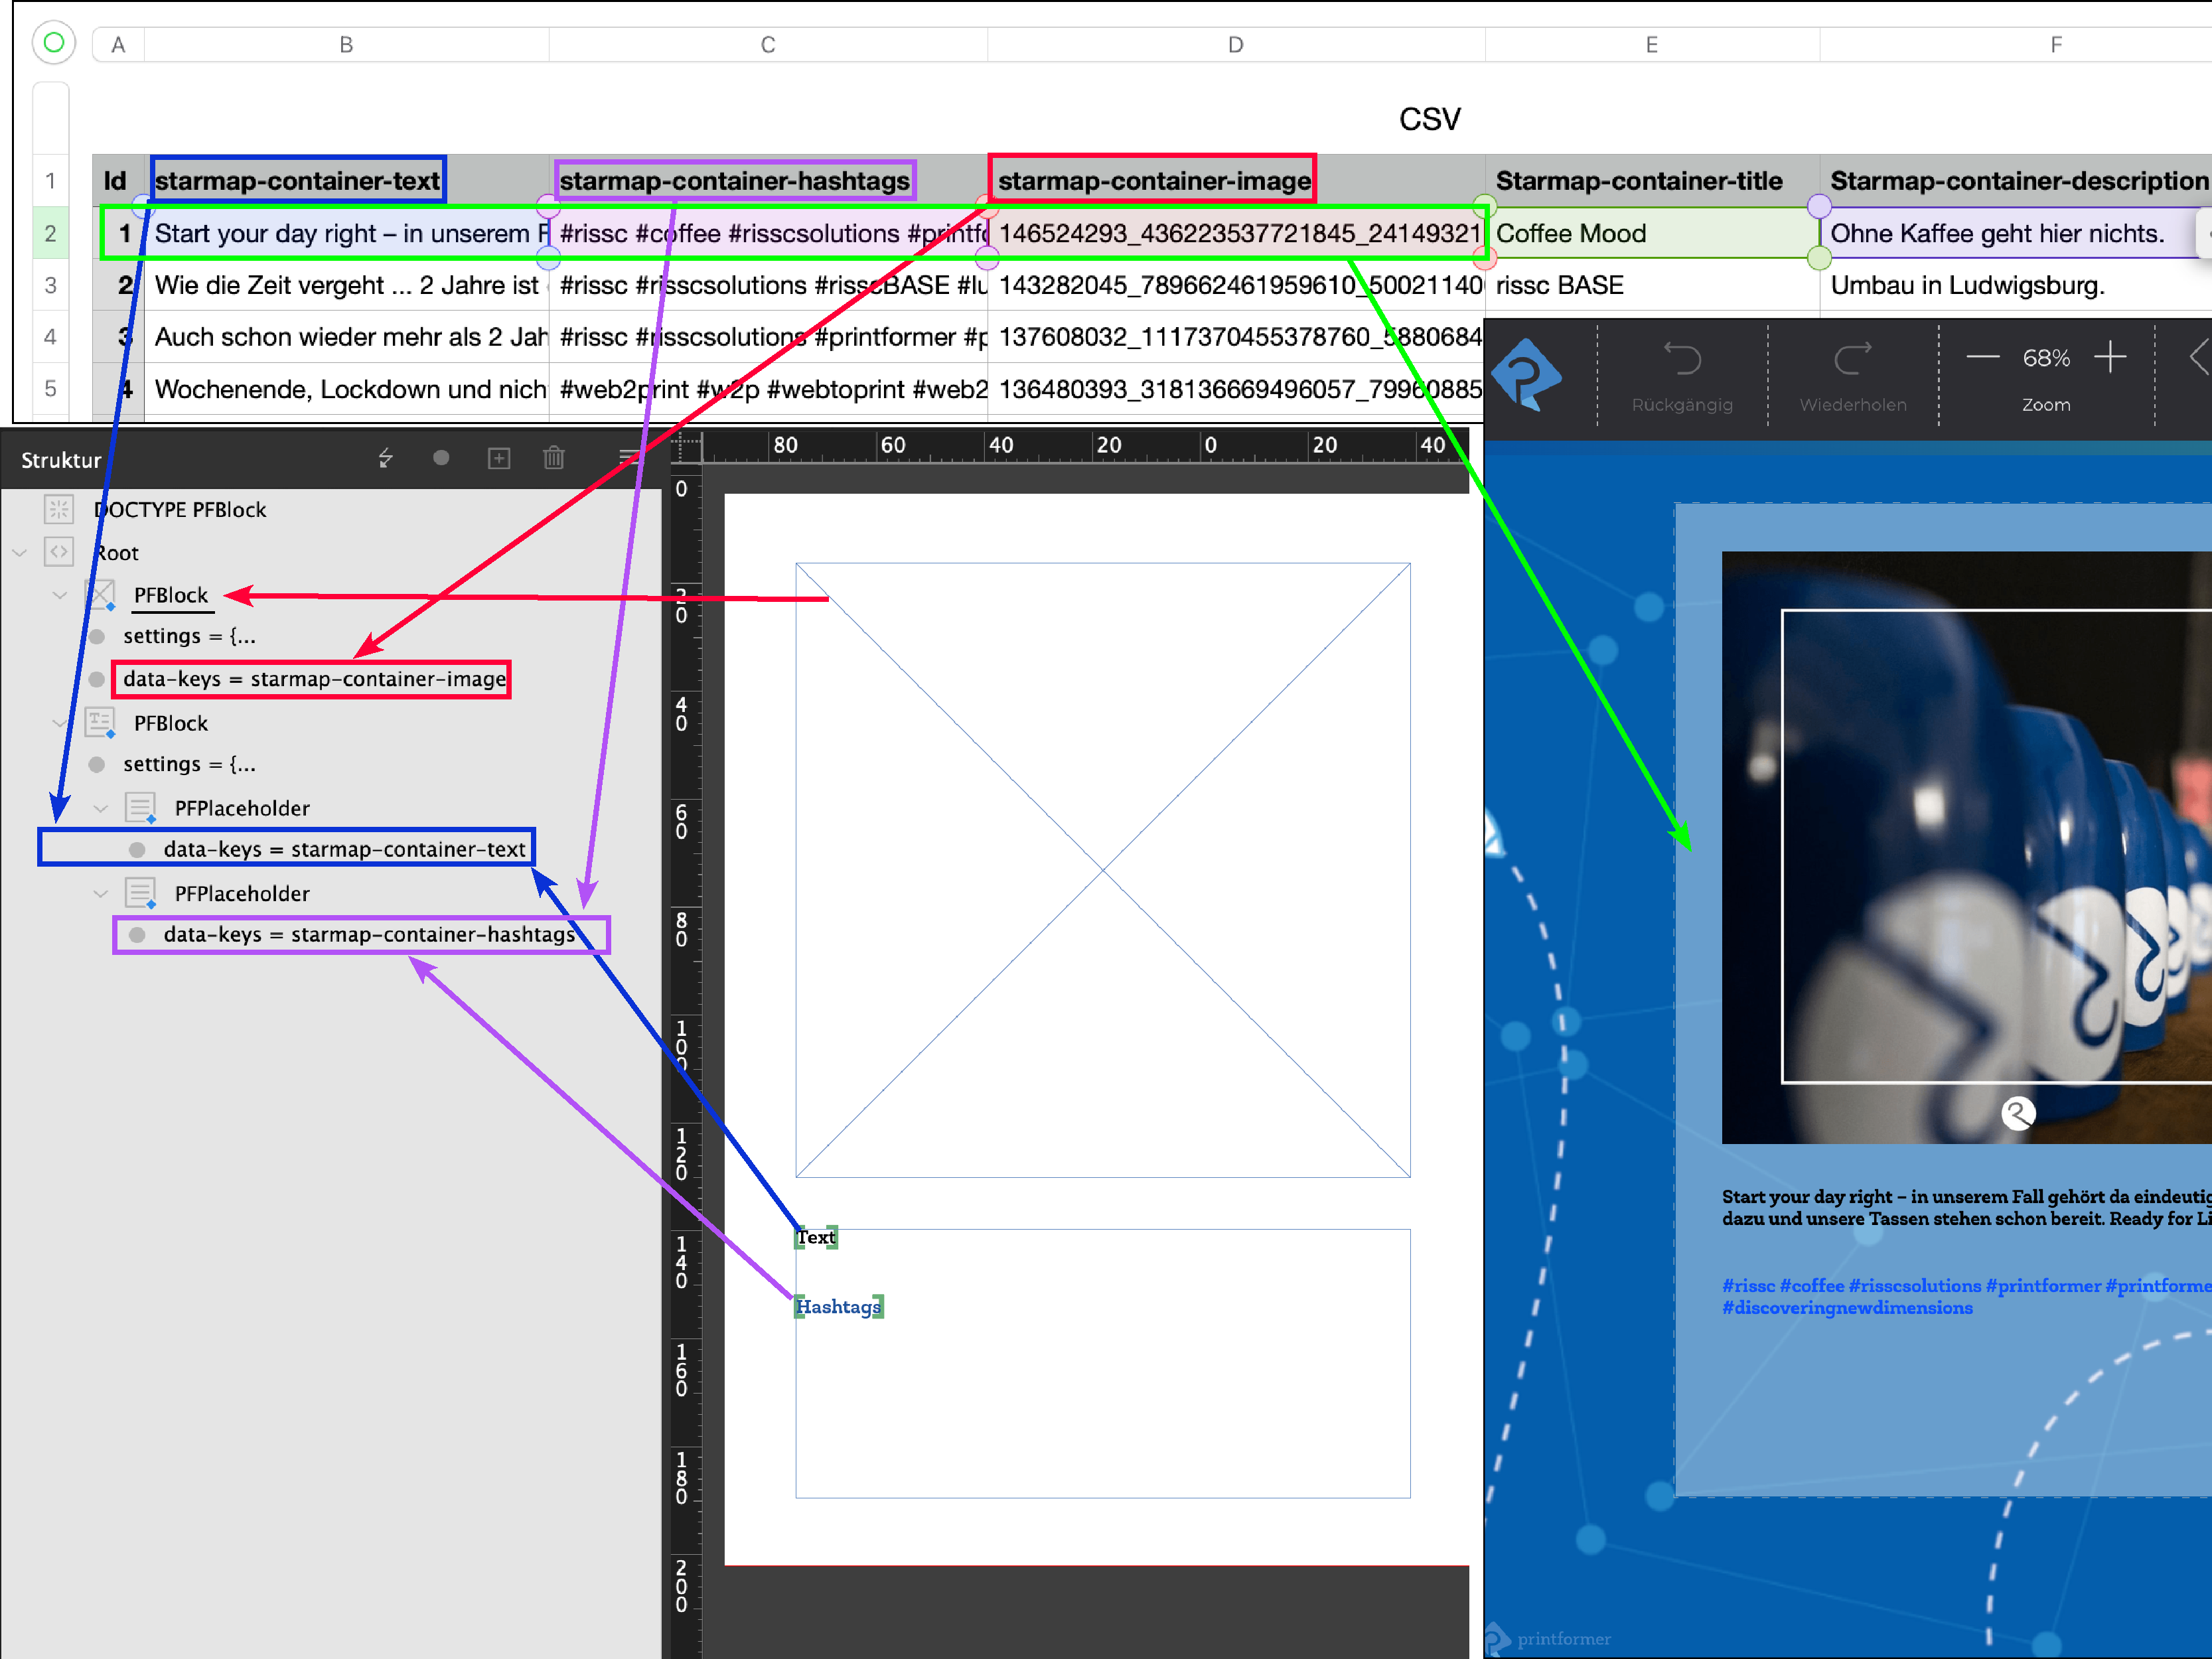This screenshot has height=1659, width=2212.
Task: Toggle the dot beside data-keys starmap-container-text
Action: [138, 849]
